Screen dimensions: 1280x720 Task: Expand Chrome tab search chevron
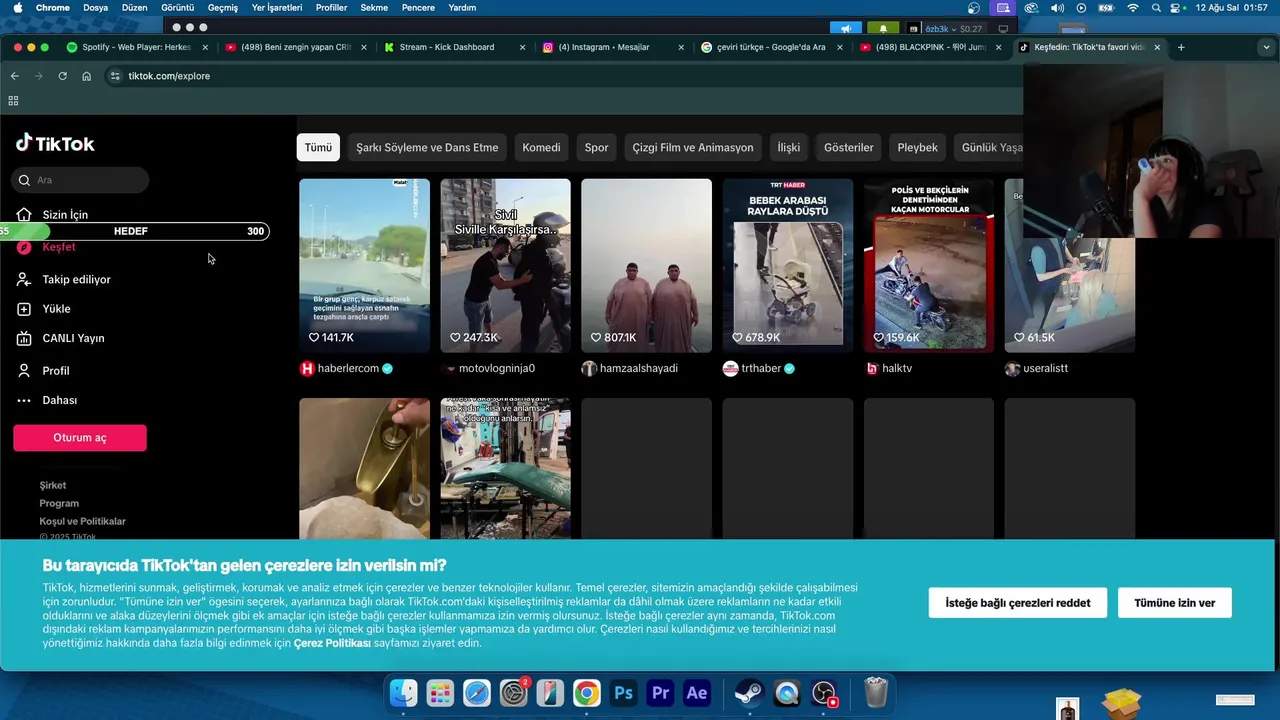1267,47
